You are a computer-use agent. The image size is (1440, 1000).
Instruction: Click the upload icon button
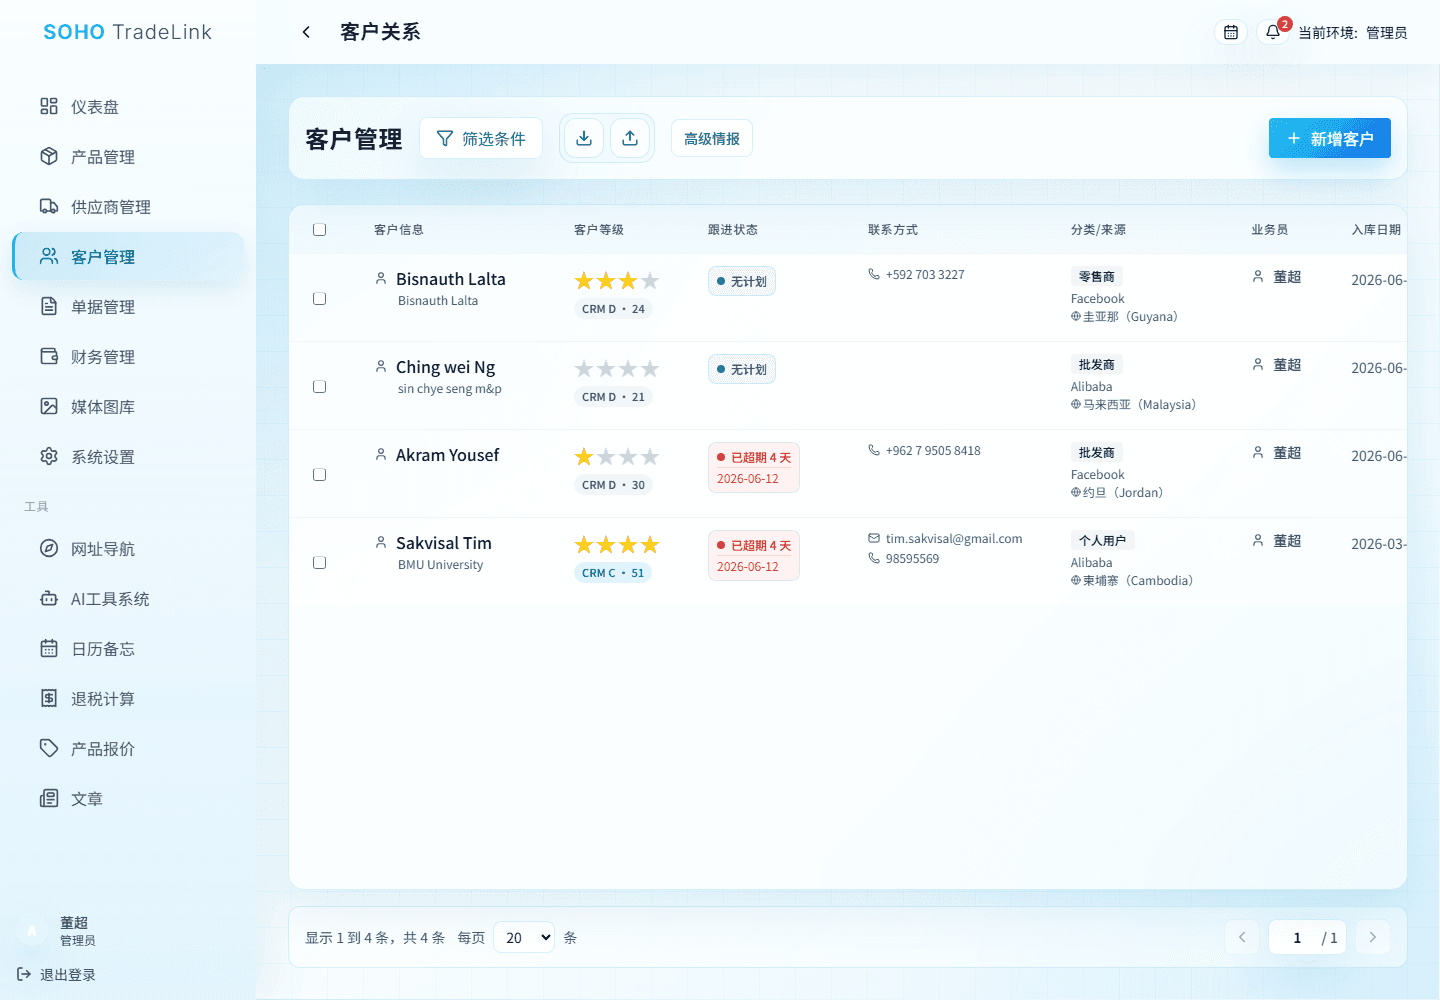630,138
